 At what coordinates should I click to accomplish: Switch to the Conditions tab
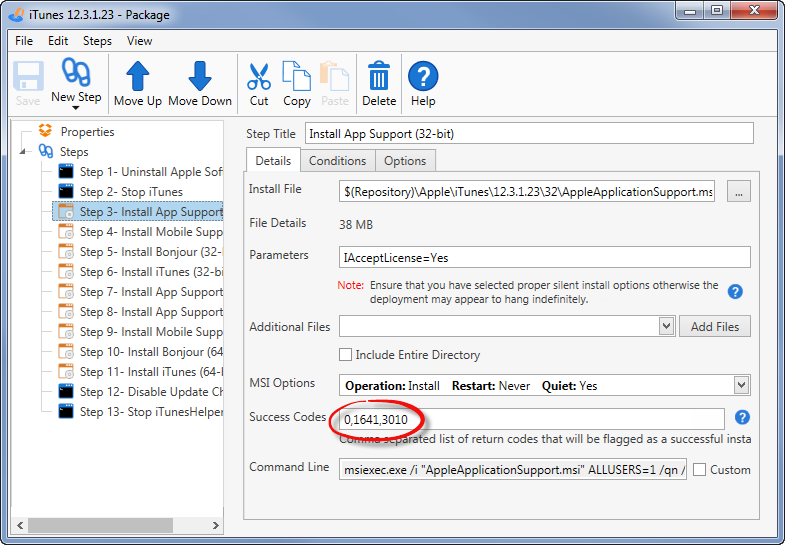[337, 161]
